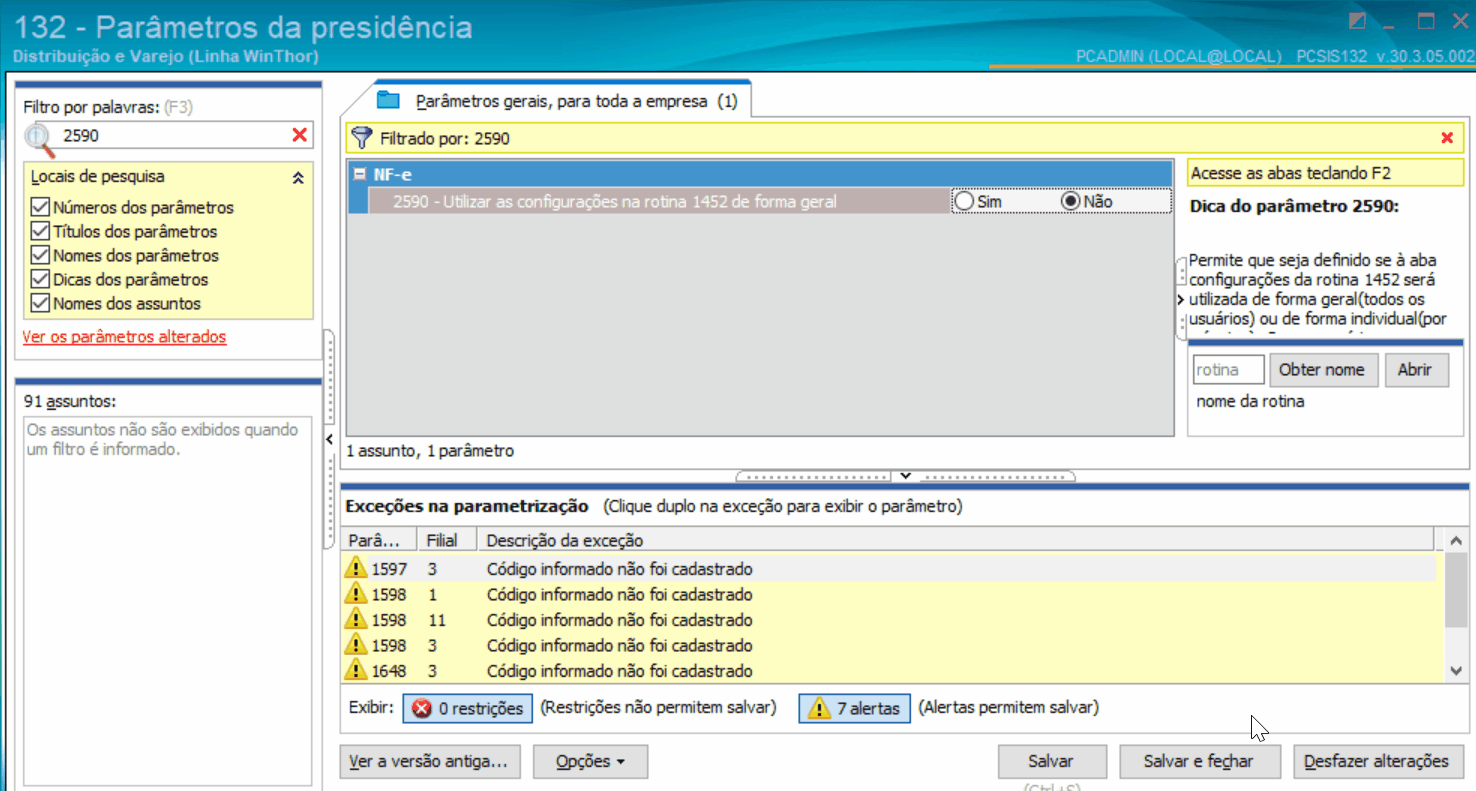Collapse exceptions panel with down chevron
1476x791 pixels.
(x=905, y=475)
